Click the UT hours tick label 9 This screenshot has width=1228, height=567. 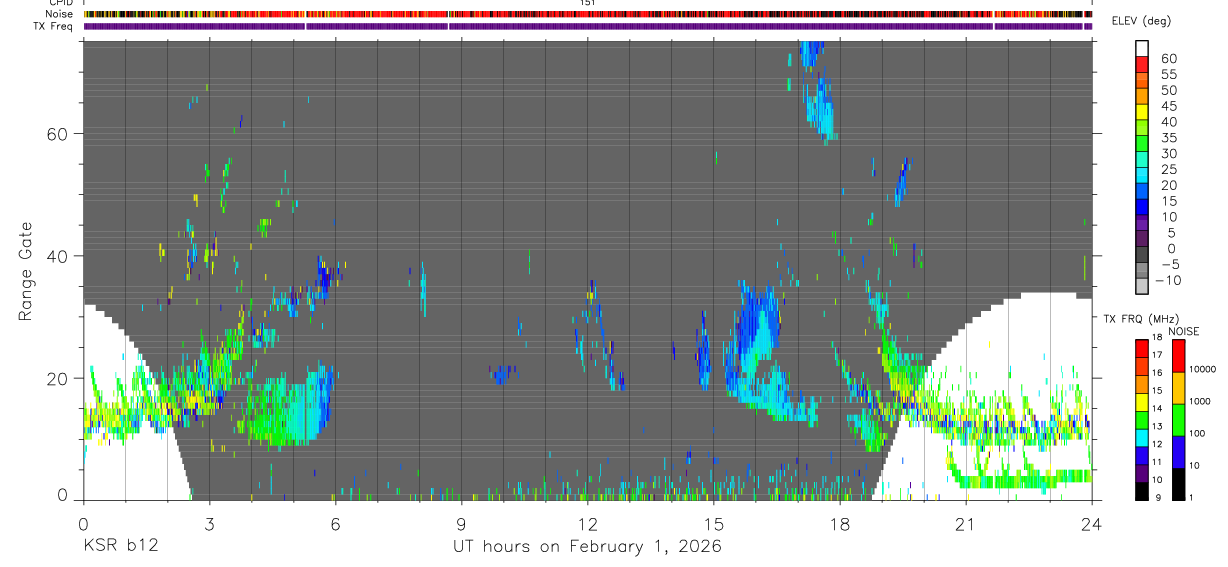461,523
